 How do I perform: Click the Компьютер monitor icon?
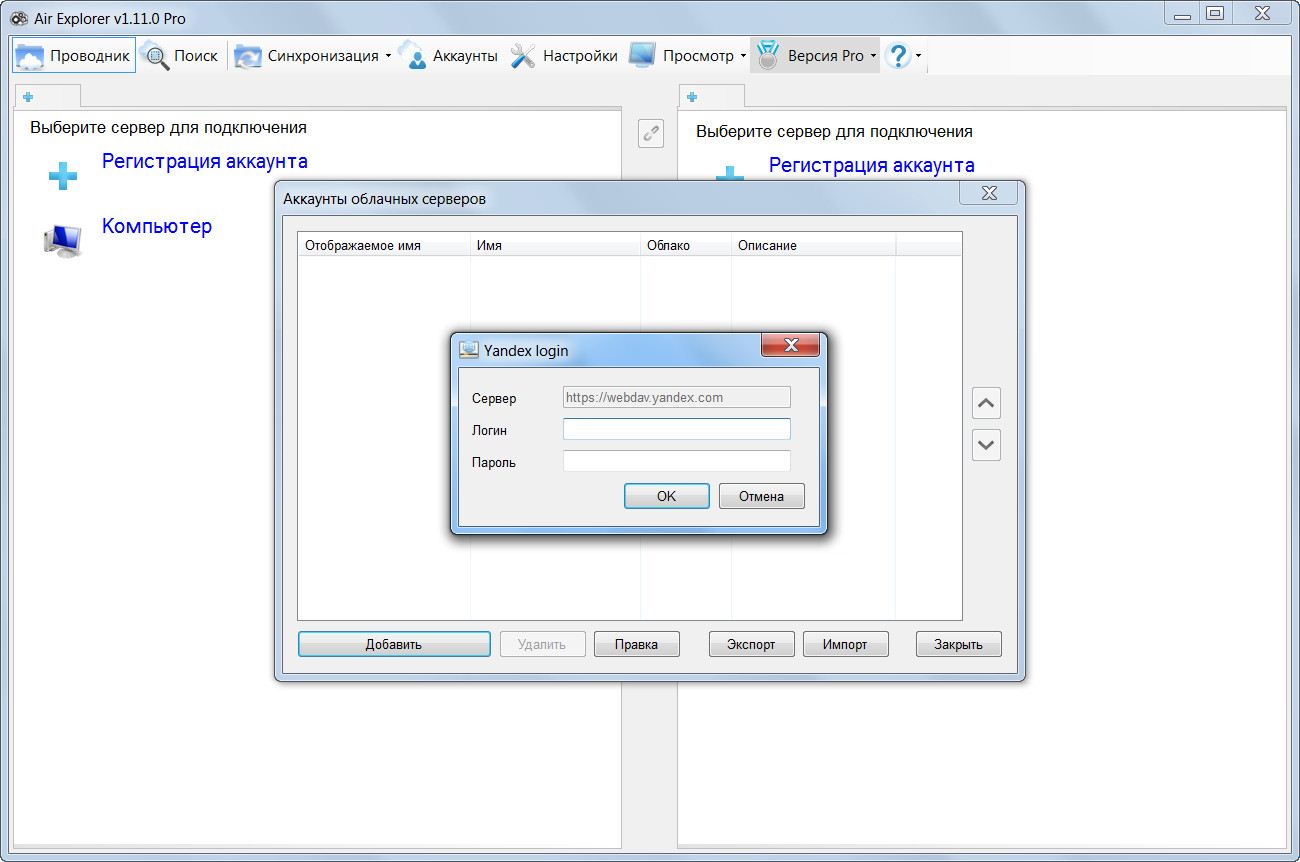coord(62,241)
